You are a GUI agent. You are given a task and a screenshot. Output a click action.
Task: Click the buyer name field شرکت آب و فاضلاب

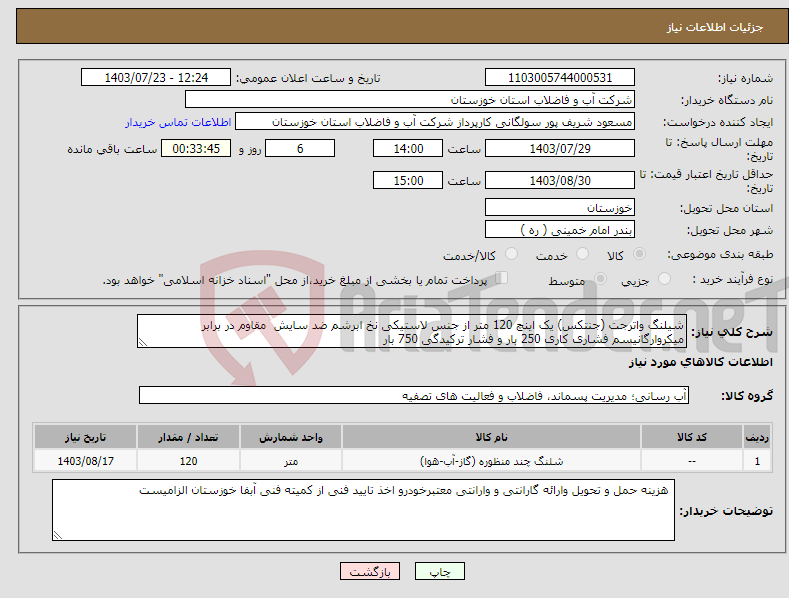coord(410,100)
